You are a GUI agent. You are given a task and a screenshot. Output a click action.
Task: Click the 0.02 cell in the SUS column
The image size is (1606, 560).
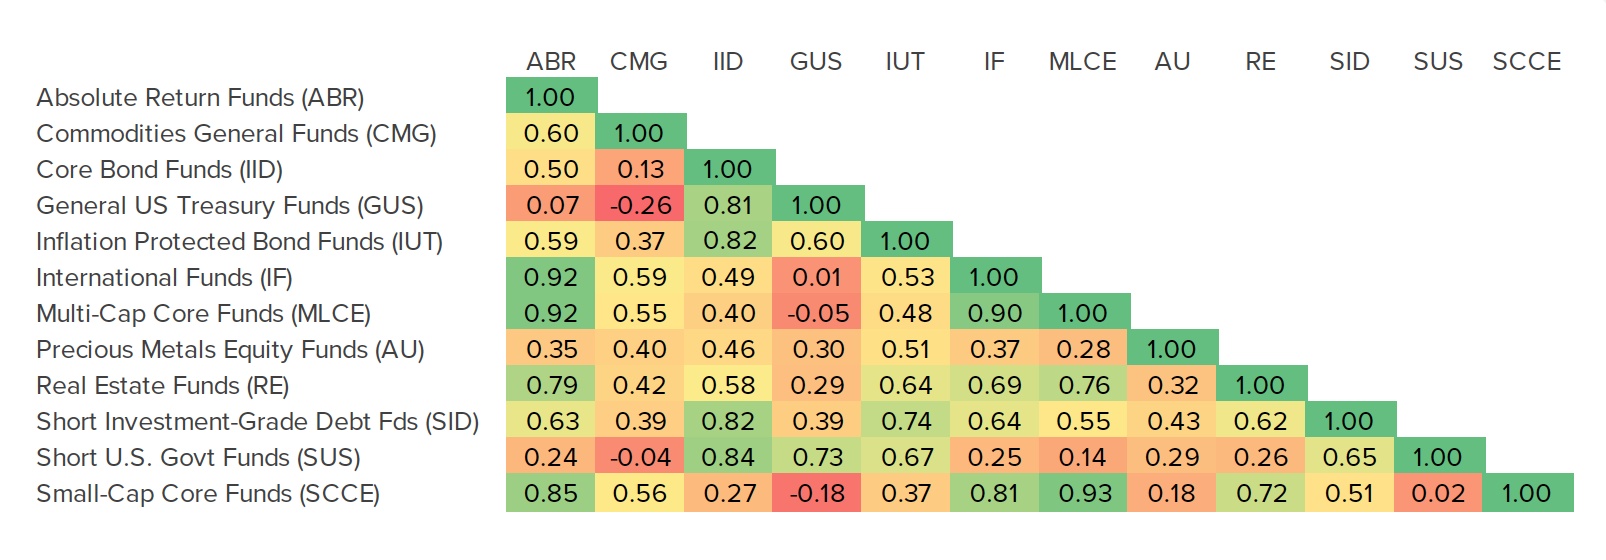[1438, 494]
